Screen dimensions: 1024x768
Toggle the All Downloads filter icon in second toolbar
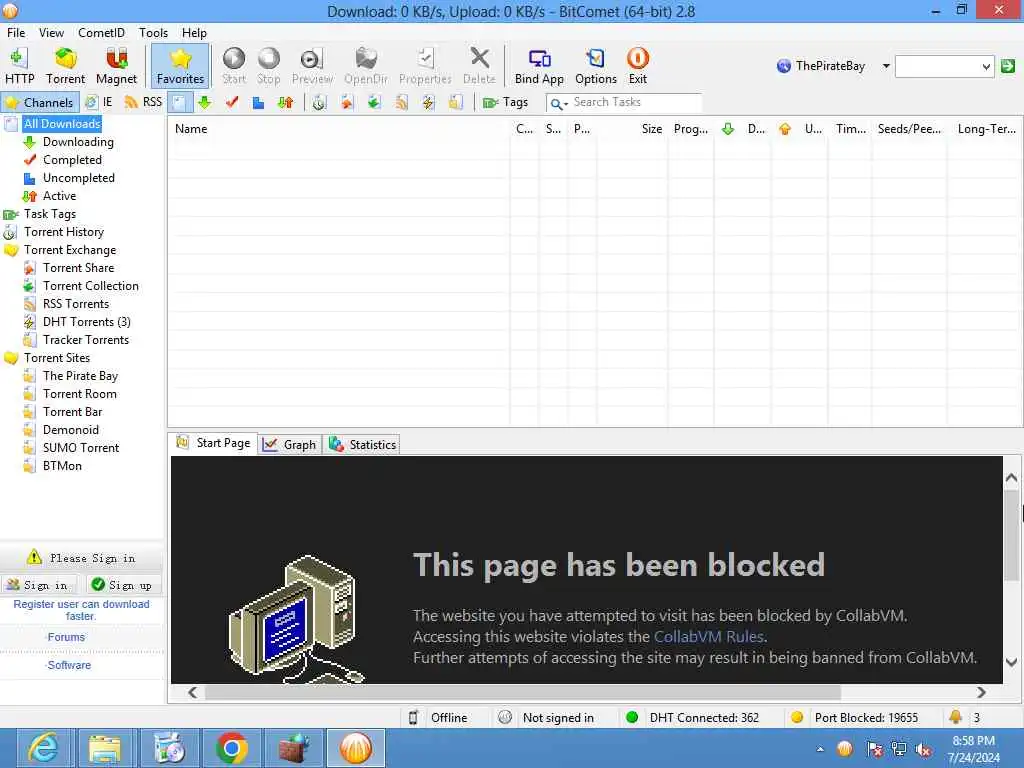pyautogui.click(x=180, y=103)
